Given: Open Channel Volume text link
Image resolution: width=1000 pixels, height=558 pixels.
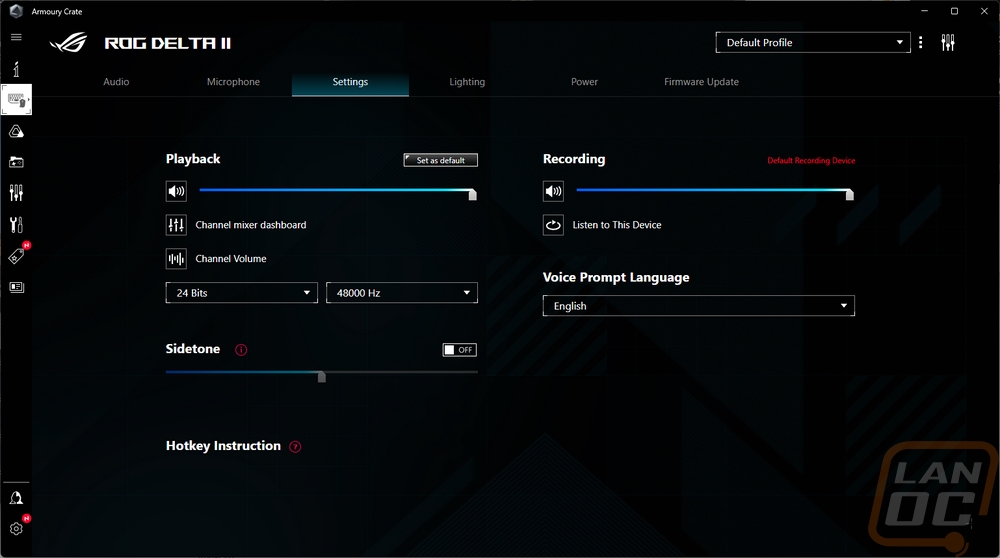Looking at the screenshot, I should pyautogui.click(x=231, y=258).
